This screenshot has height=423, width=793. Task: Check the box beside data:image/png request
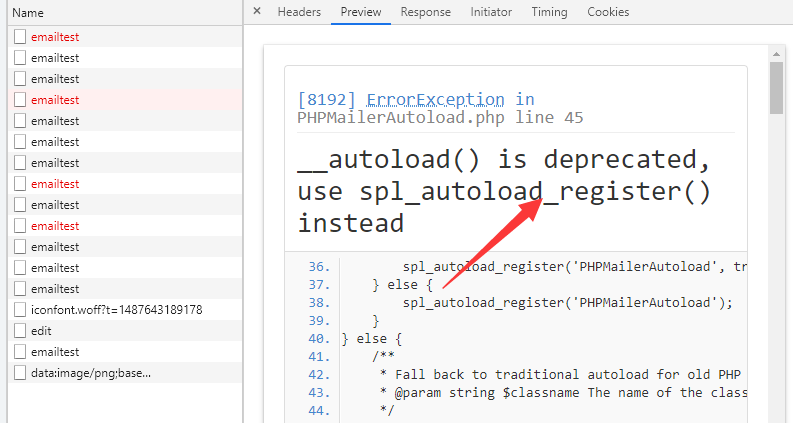pos(20,372)
